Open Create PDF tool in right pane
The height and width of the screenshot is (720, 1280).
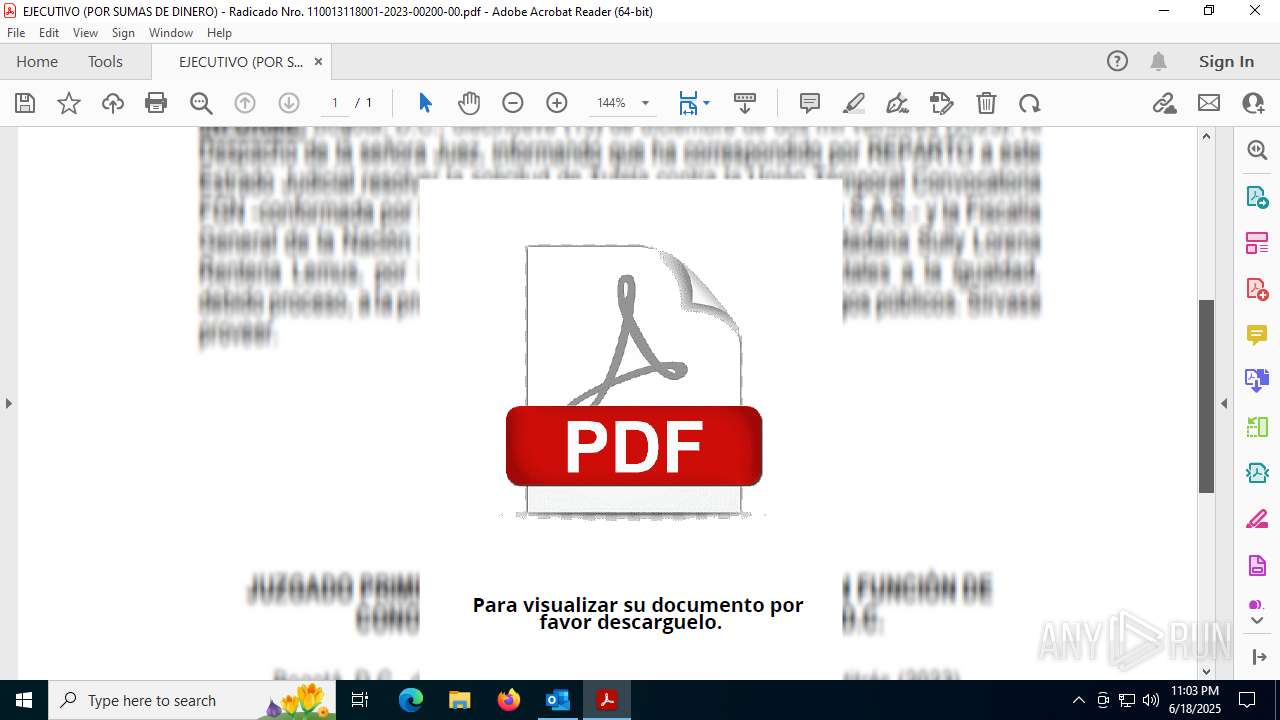(x=1257, y=289)
